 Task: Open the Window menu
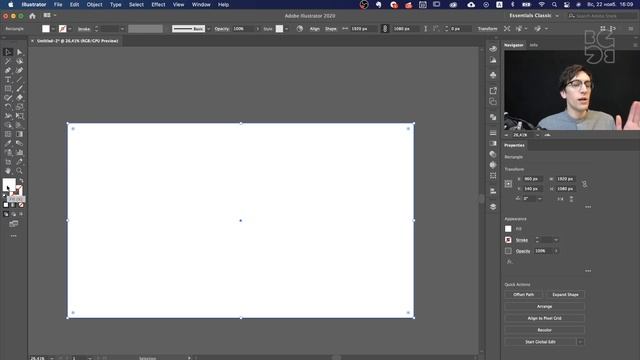201,4
